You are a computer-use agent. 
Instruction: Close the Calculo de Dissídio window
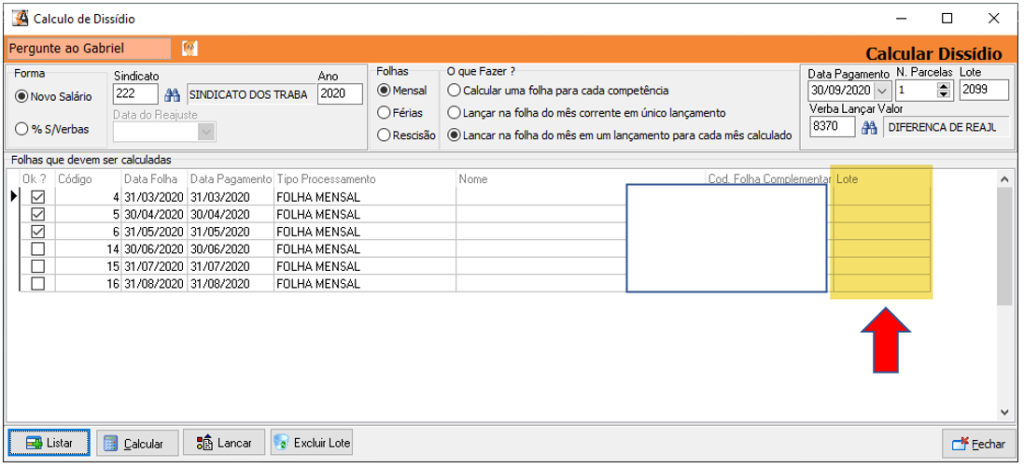[x=993, y=19]
